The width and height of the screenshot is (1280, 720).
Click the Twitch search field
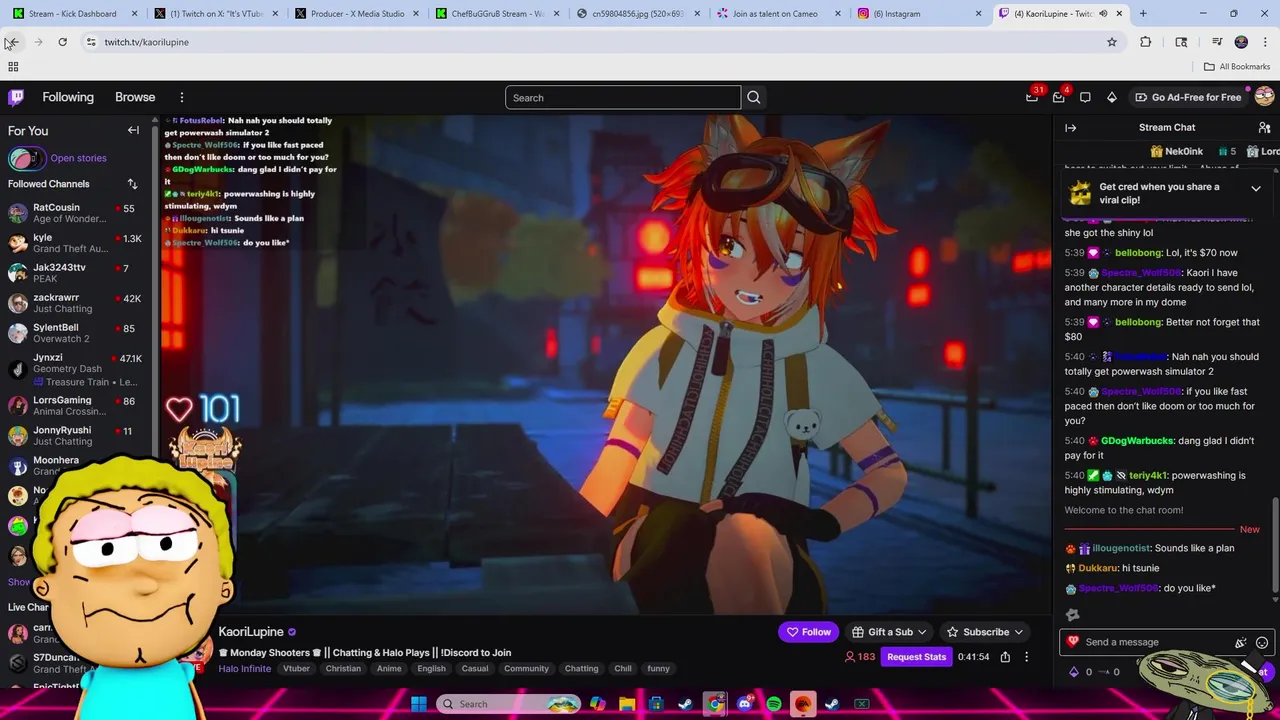tap(623, 97)
